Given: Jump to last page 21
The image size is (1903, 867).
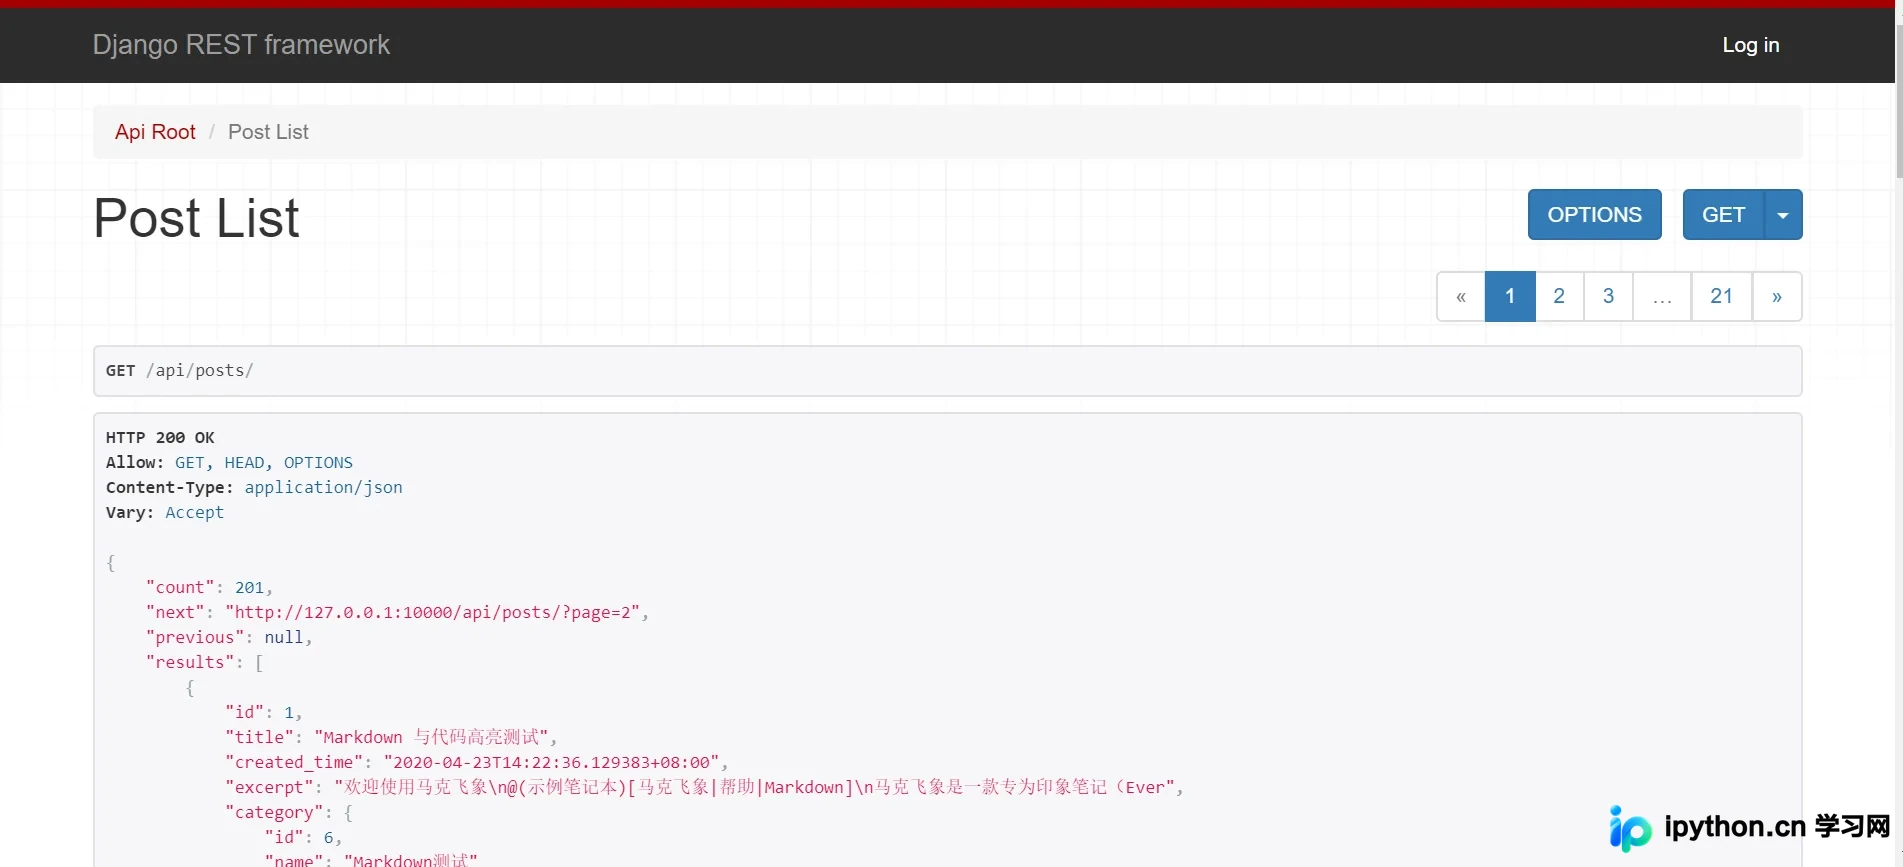Looking at the screenshot, I should pos(1721,297).
